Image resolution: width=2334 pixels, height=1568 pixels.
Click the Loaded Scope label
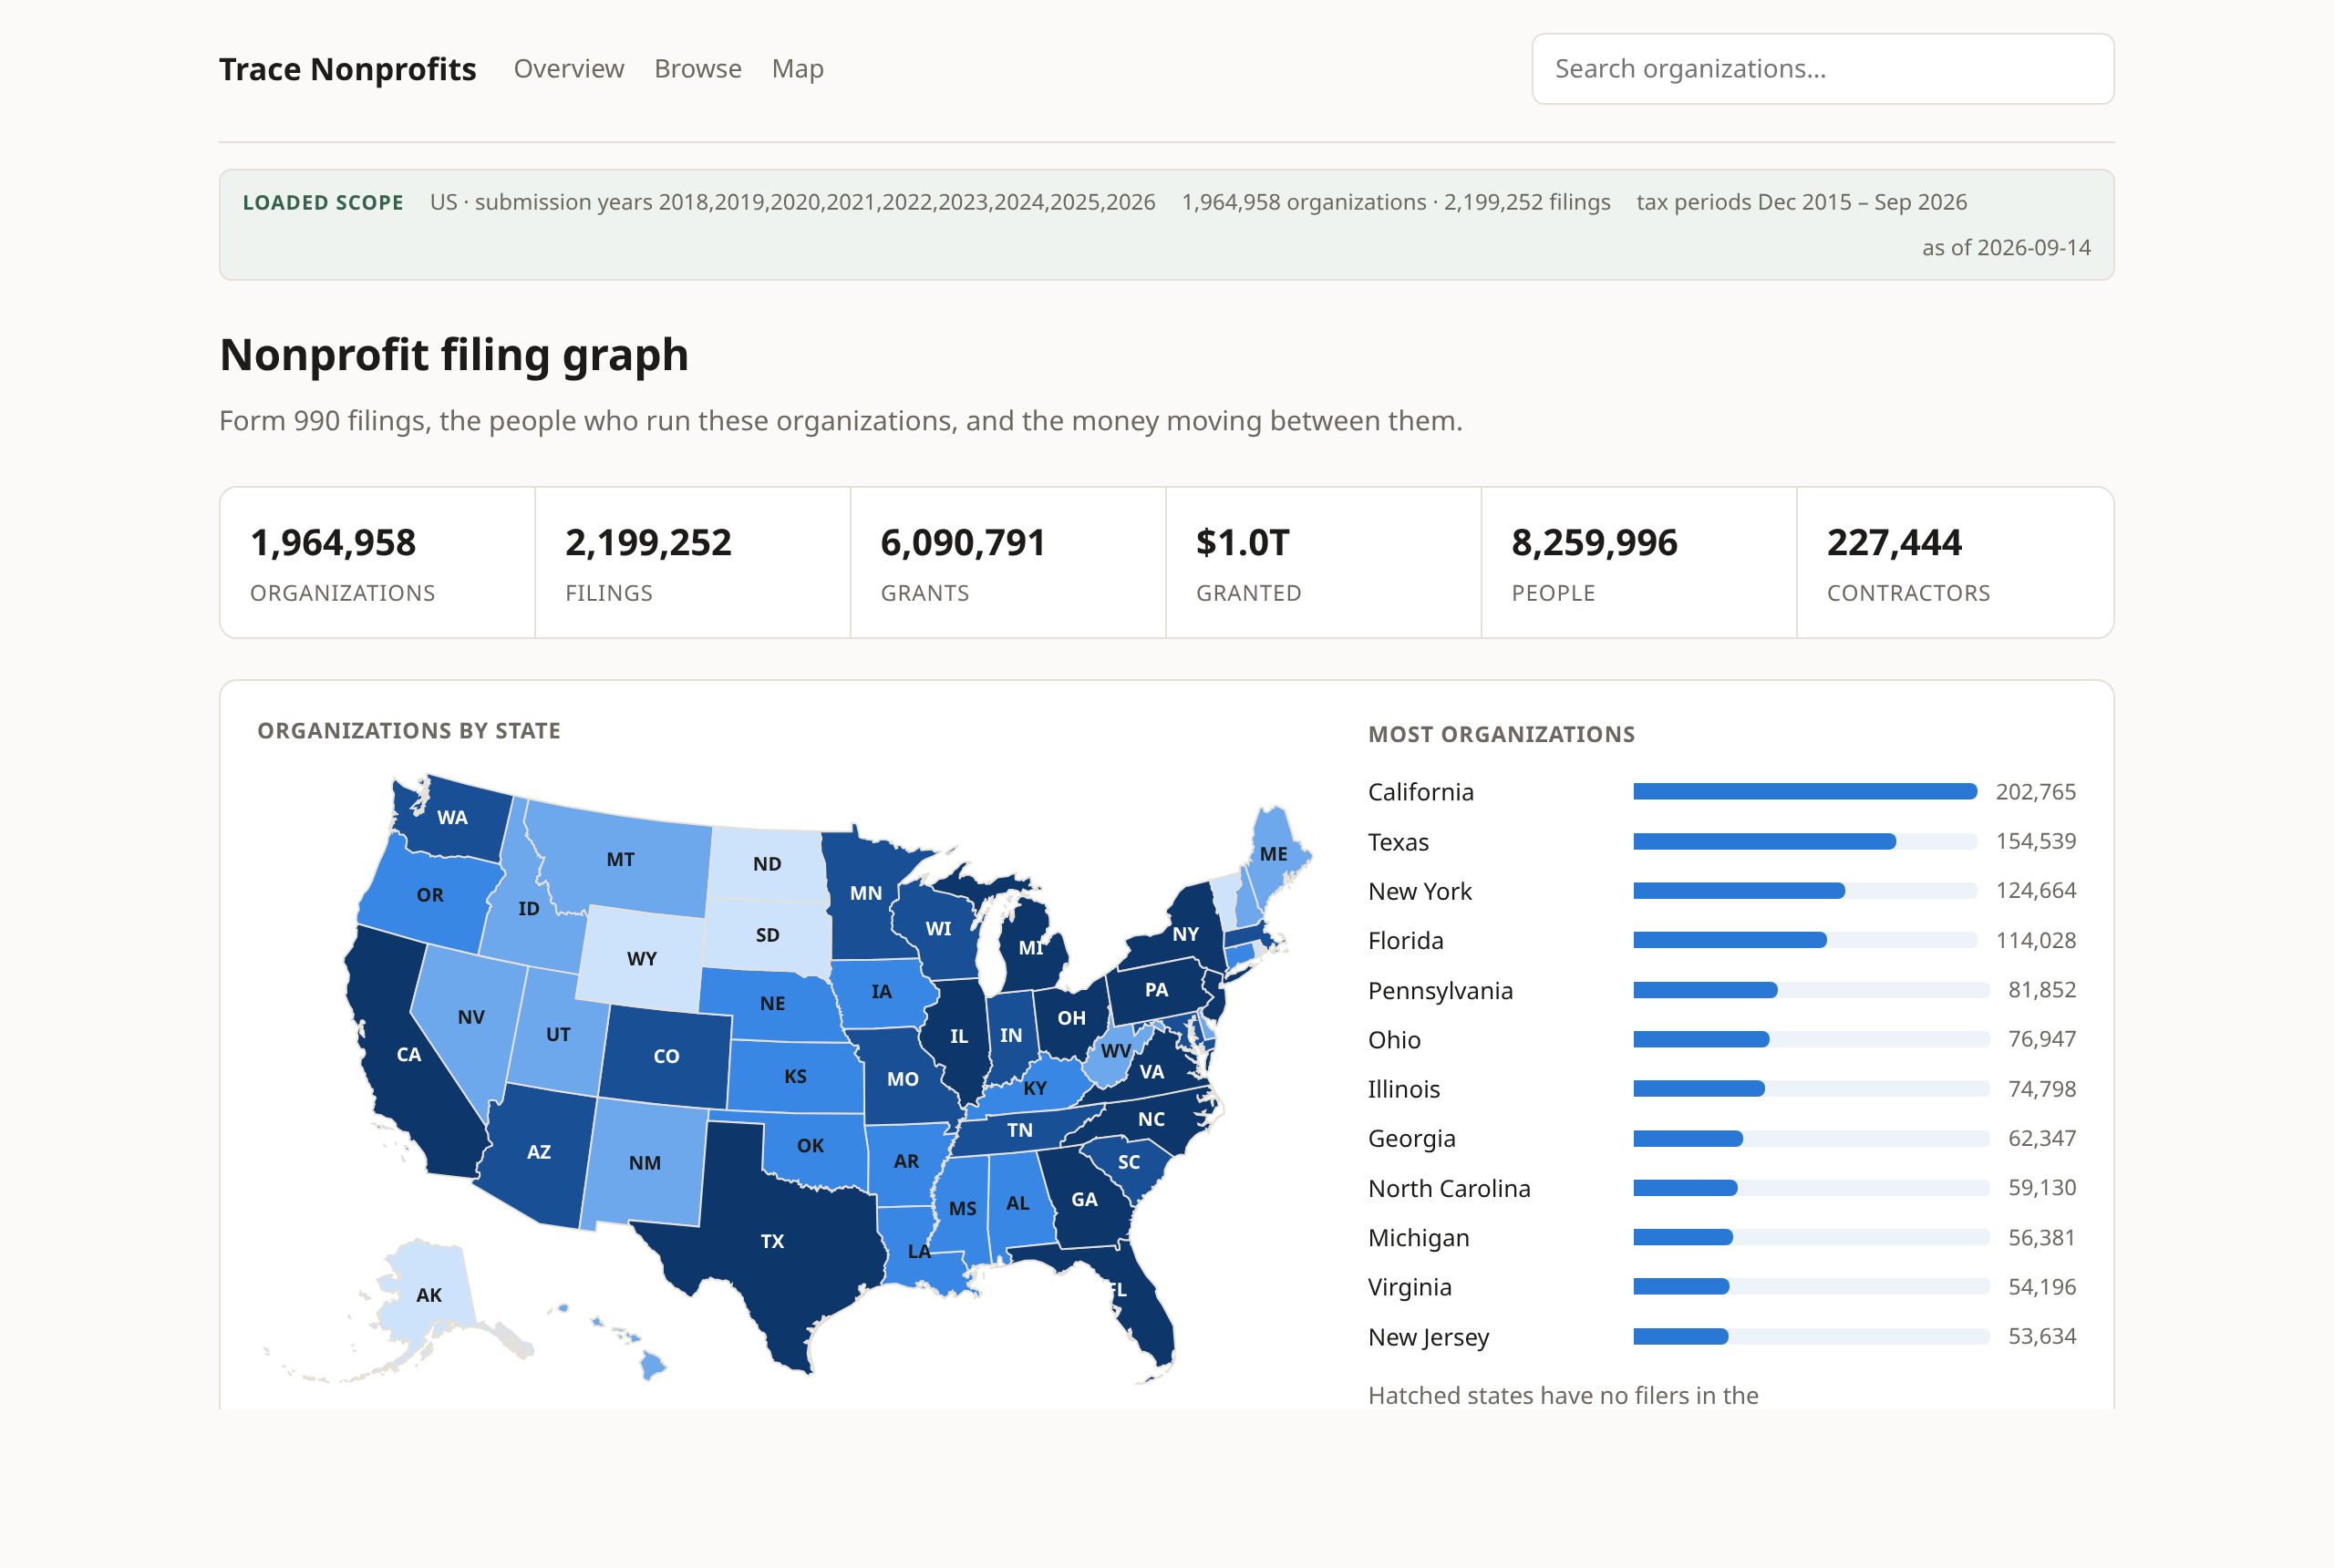[x=323, y=202]
